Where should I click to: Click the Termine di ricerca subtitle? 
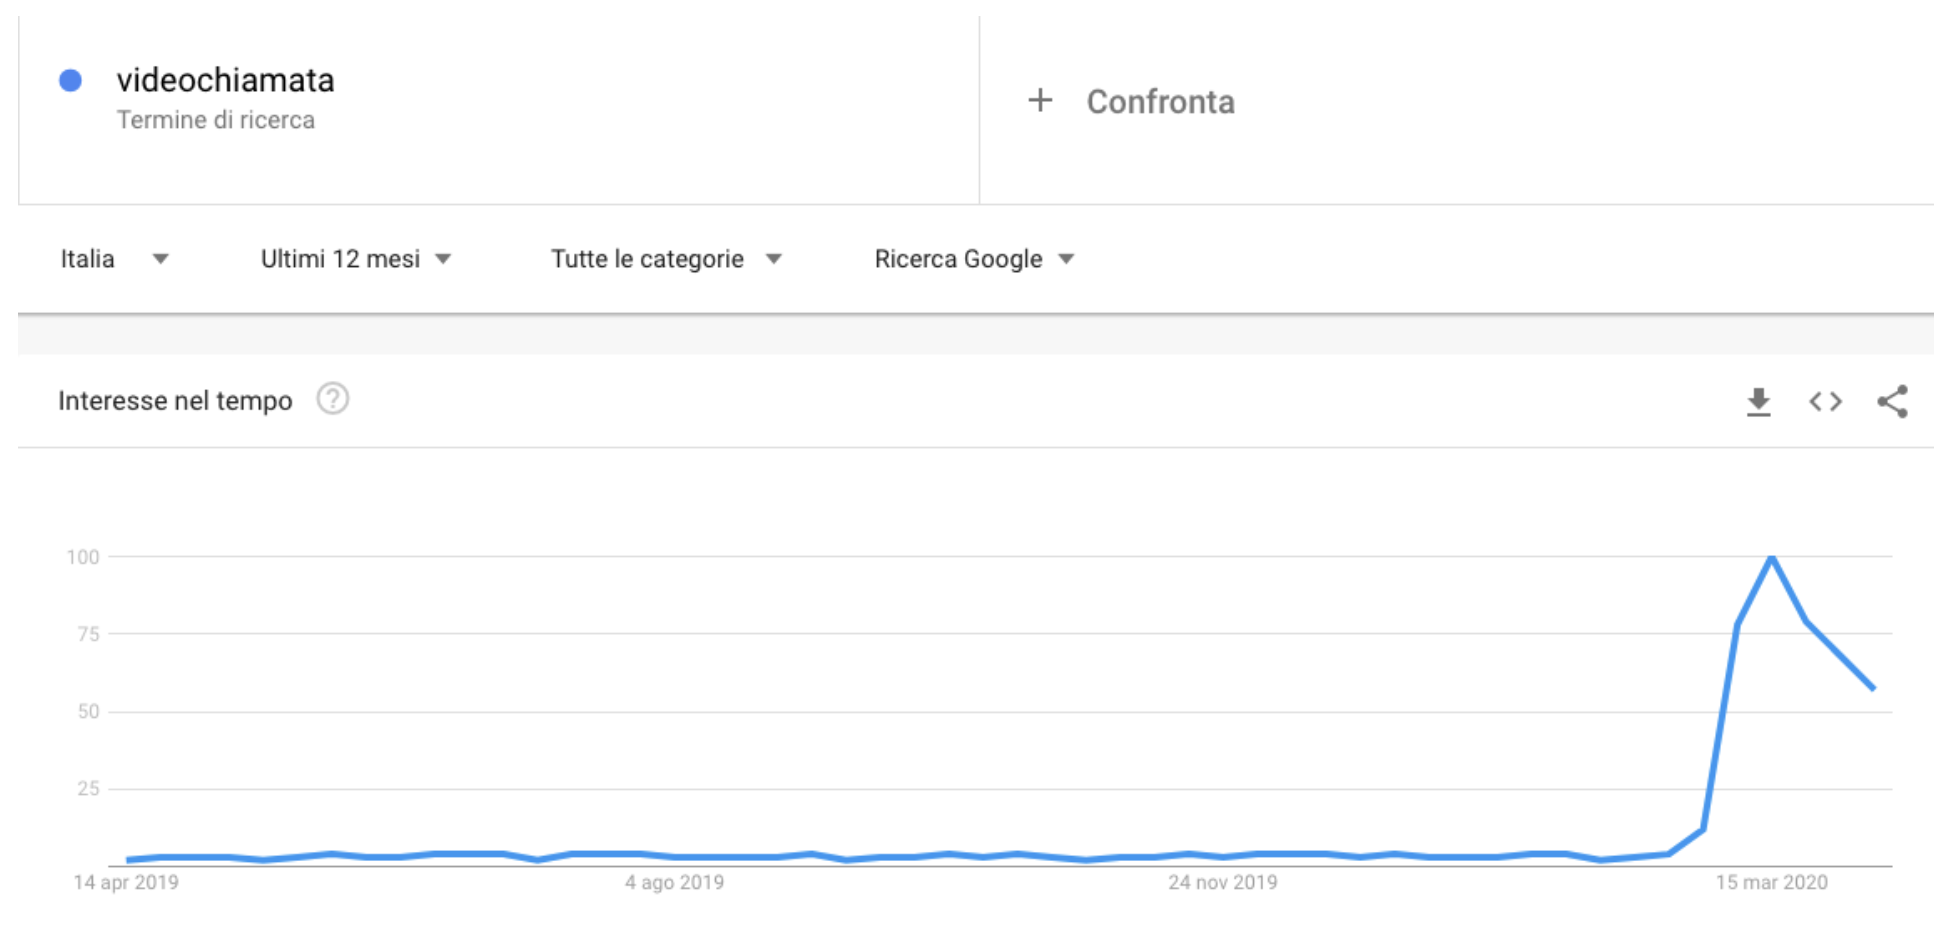coord(215,120)
